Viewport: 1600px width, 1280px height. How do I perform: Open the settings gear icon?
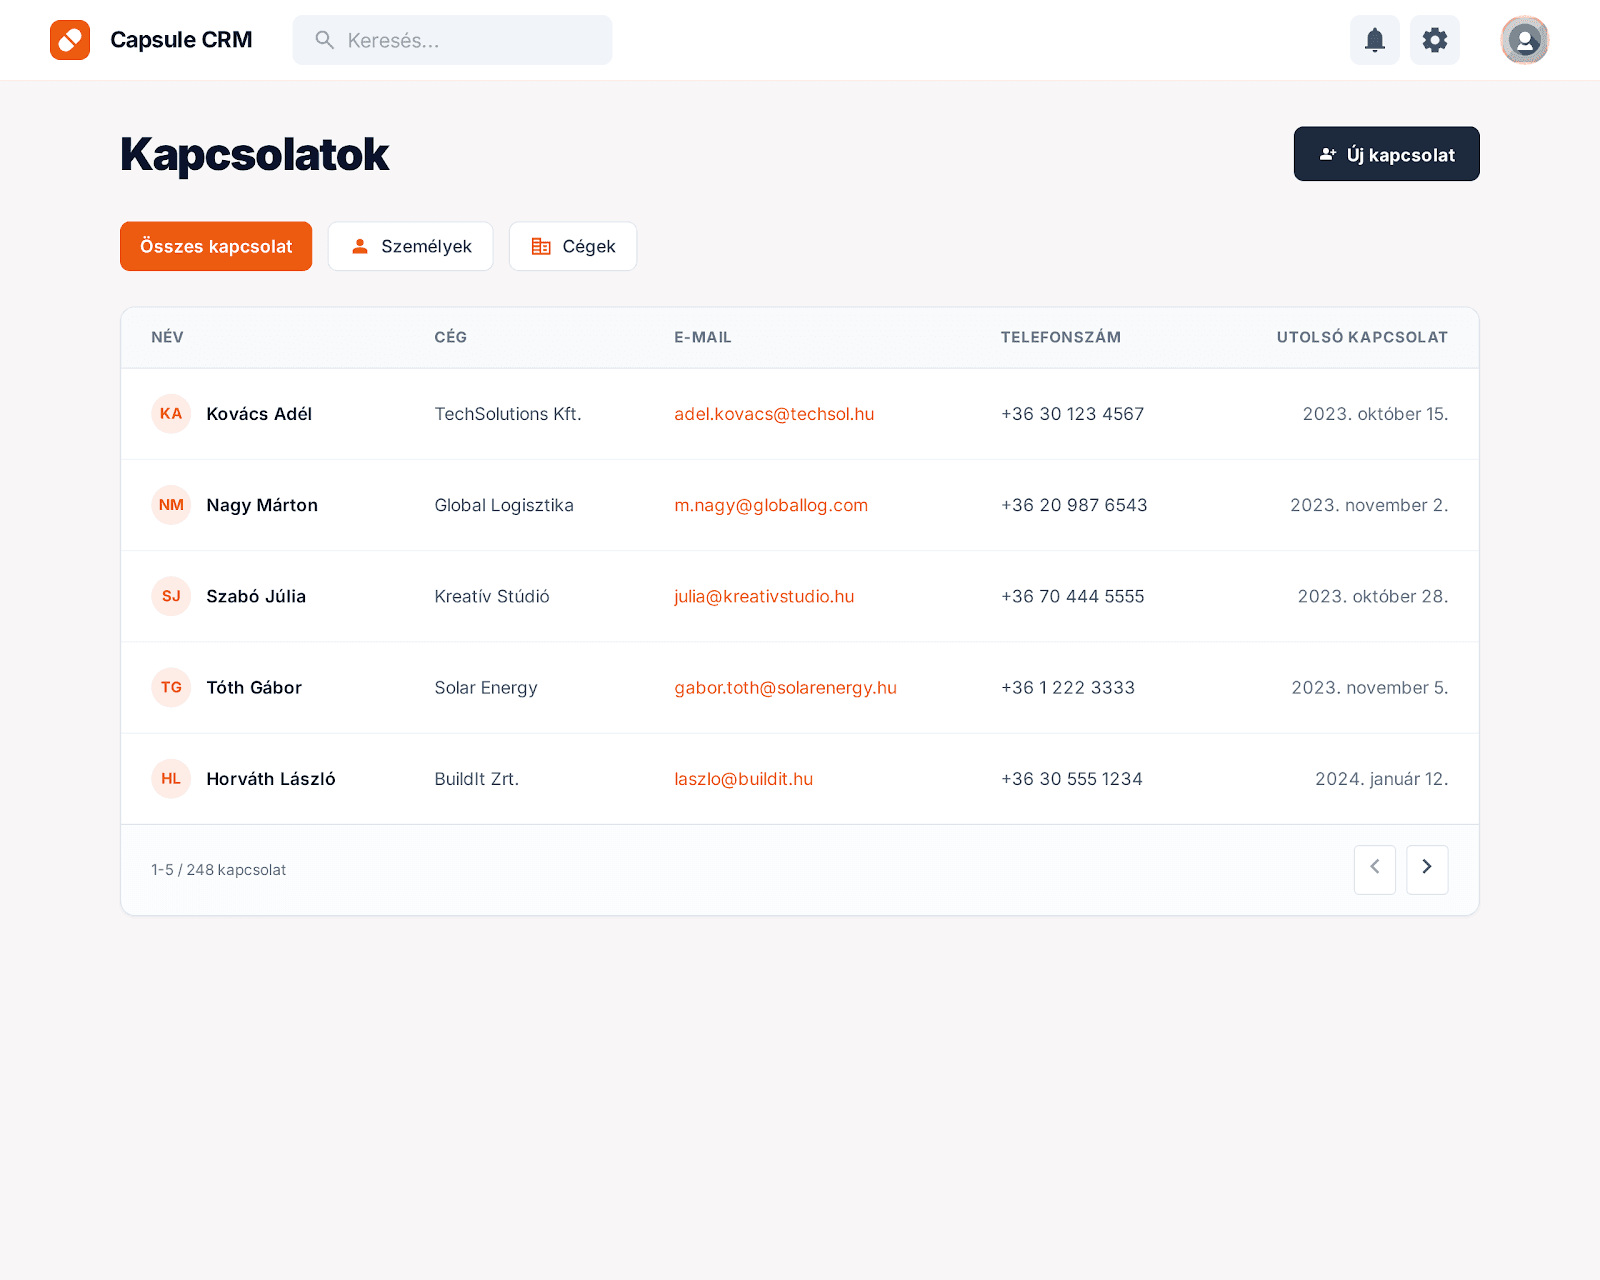click(x=1434, y=40)
